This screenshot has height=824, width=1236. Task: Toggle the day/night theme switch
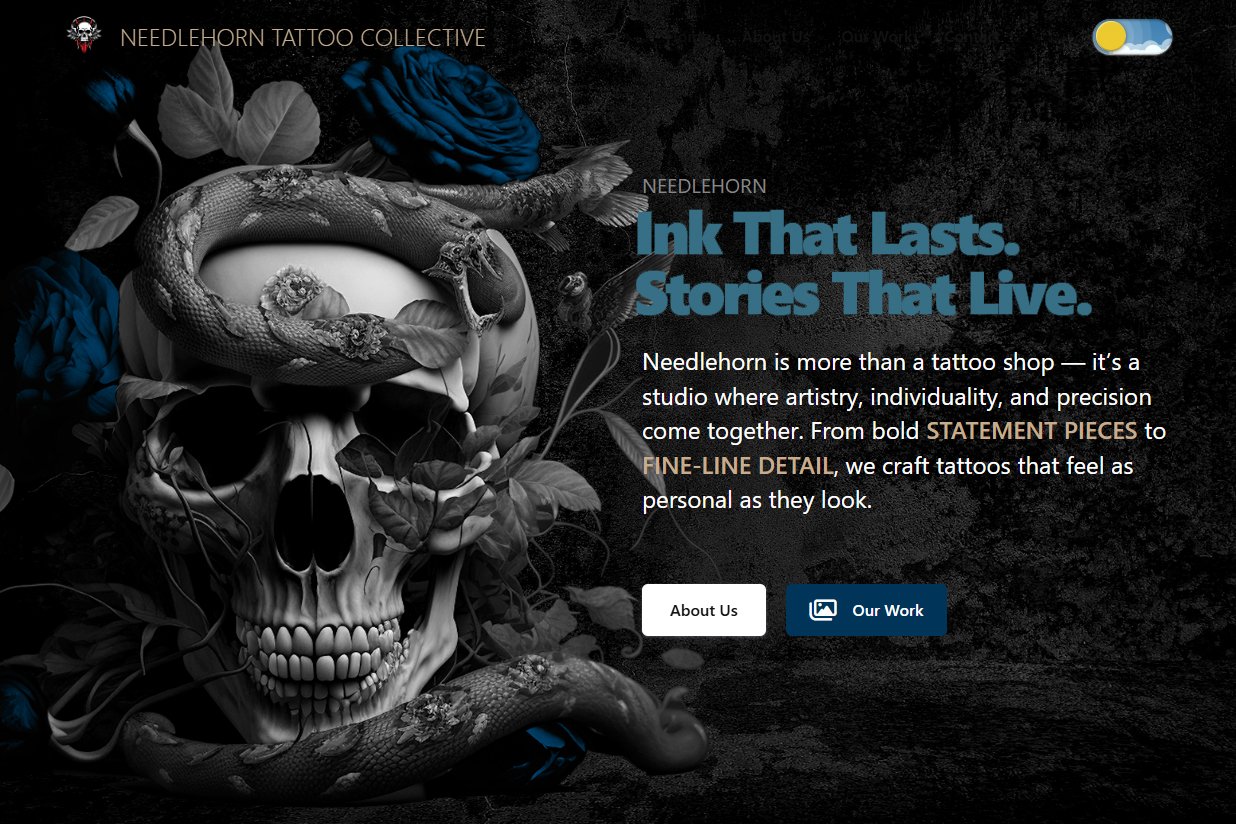[1132, 37]
